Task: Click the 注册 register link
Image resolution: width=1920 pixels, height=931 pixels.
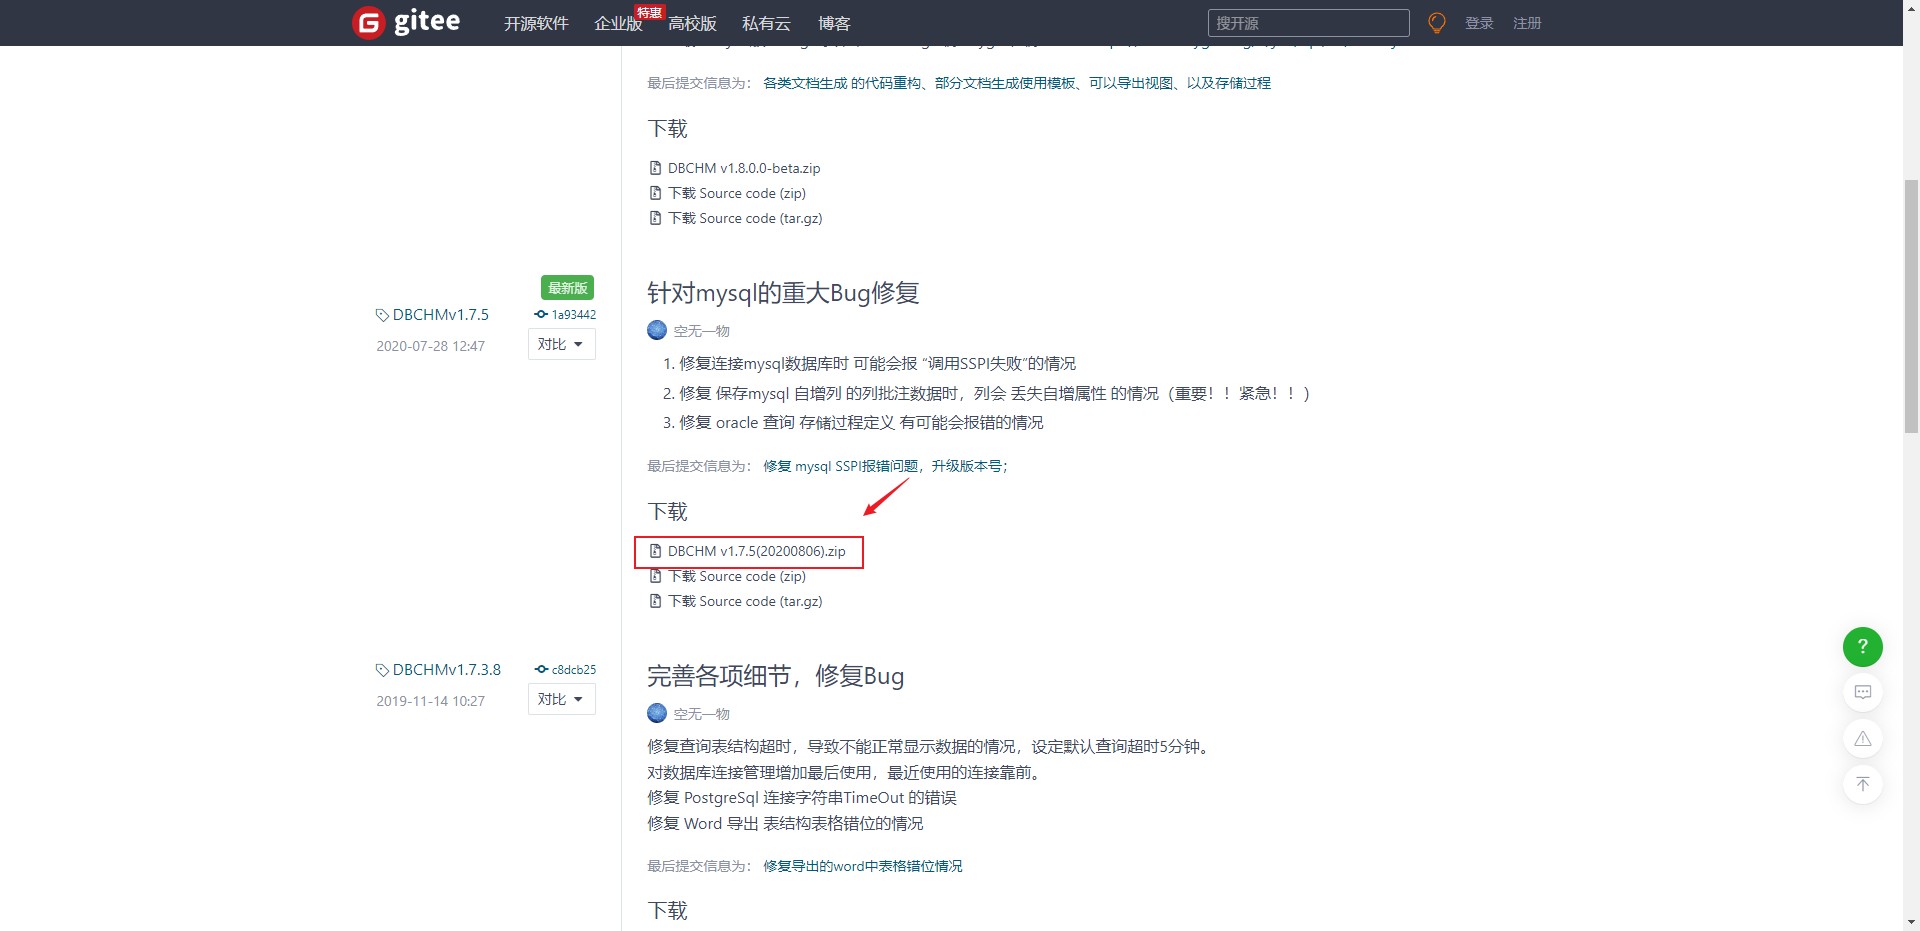Action: click(x=1526, y=23)
